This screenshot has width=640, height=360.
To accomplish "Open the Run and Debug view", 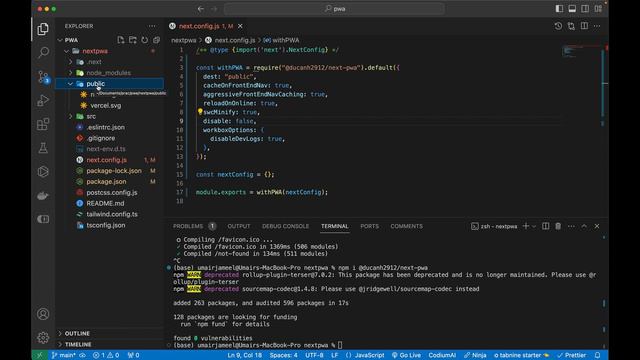I will pos(43,100).
